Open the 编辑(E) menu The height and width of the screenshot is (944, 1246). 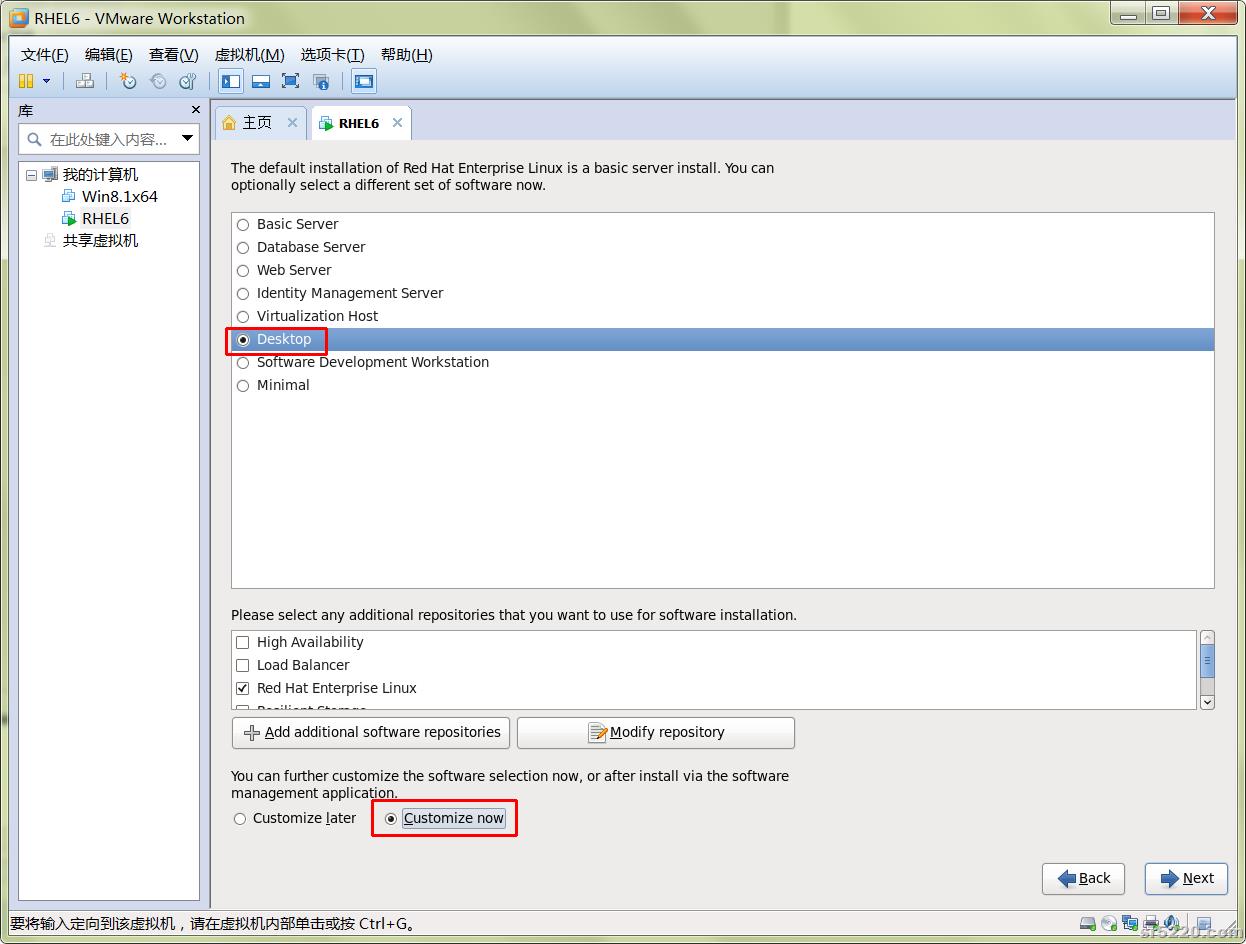point(108,55)
